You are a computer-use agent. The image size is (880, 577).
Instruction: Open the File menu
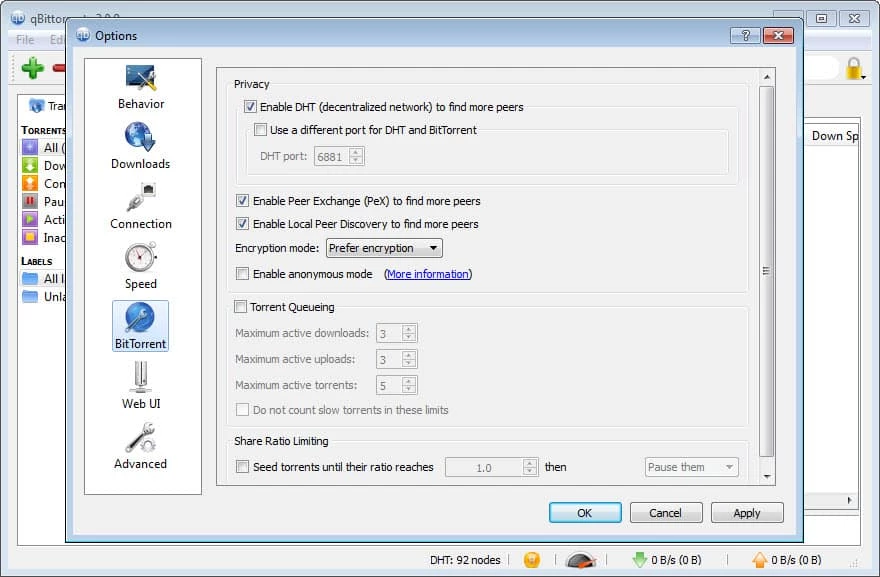point(25,40)
